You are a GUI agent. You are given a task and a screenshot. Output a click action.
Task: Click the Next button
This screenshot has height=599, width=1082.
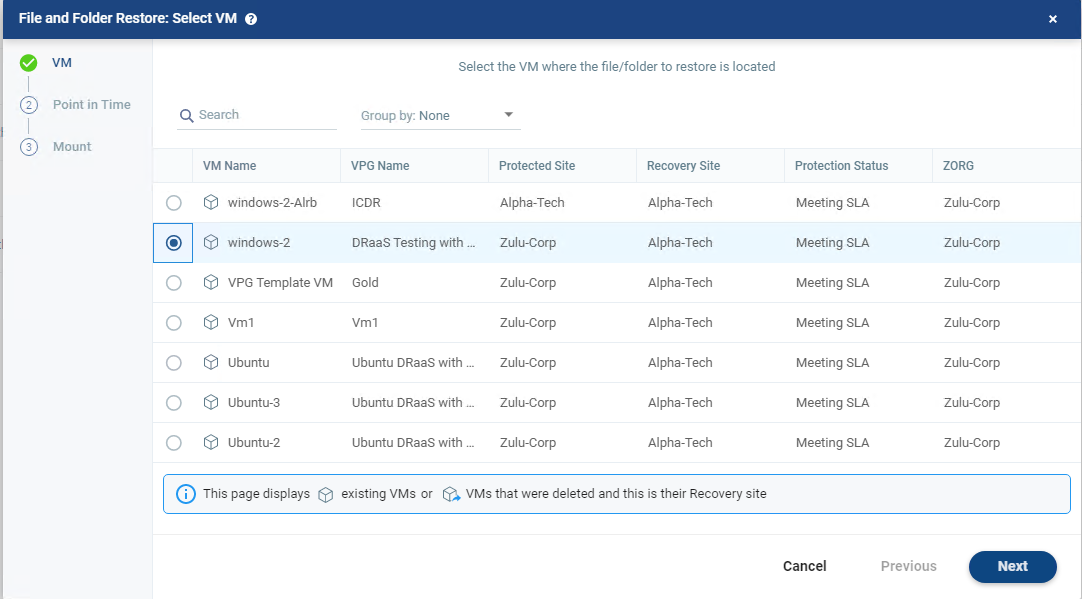1012,566
